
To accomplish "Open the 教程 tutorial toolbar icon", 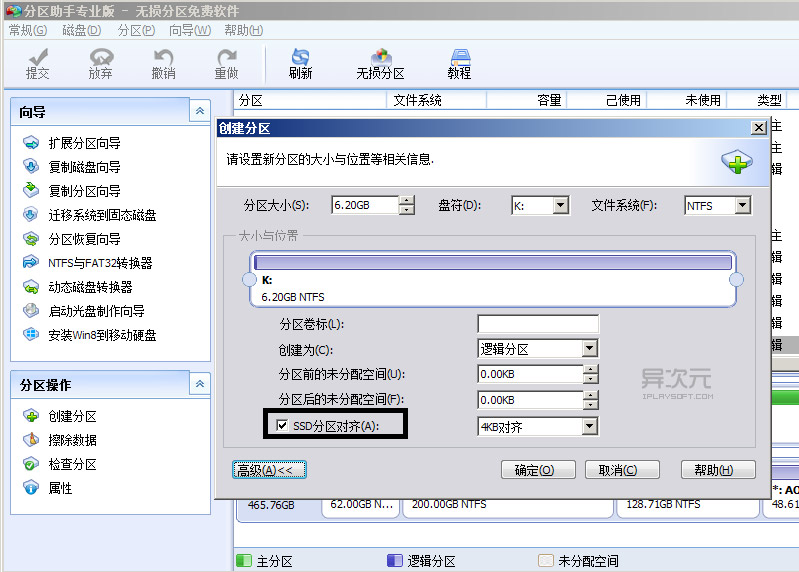I will [459, 64].
